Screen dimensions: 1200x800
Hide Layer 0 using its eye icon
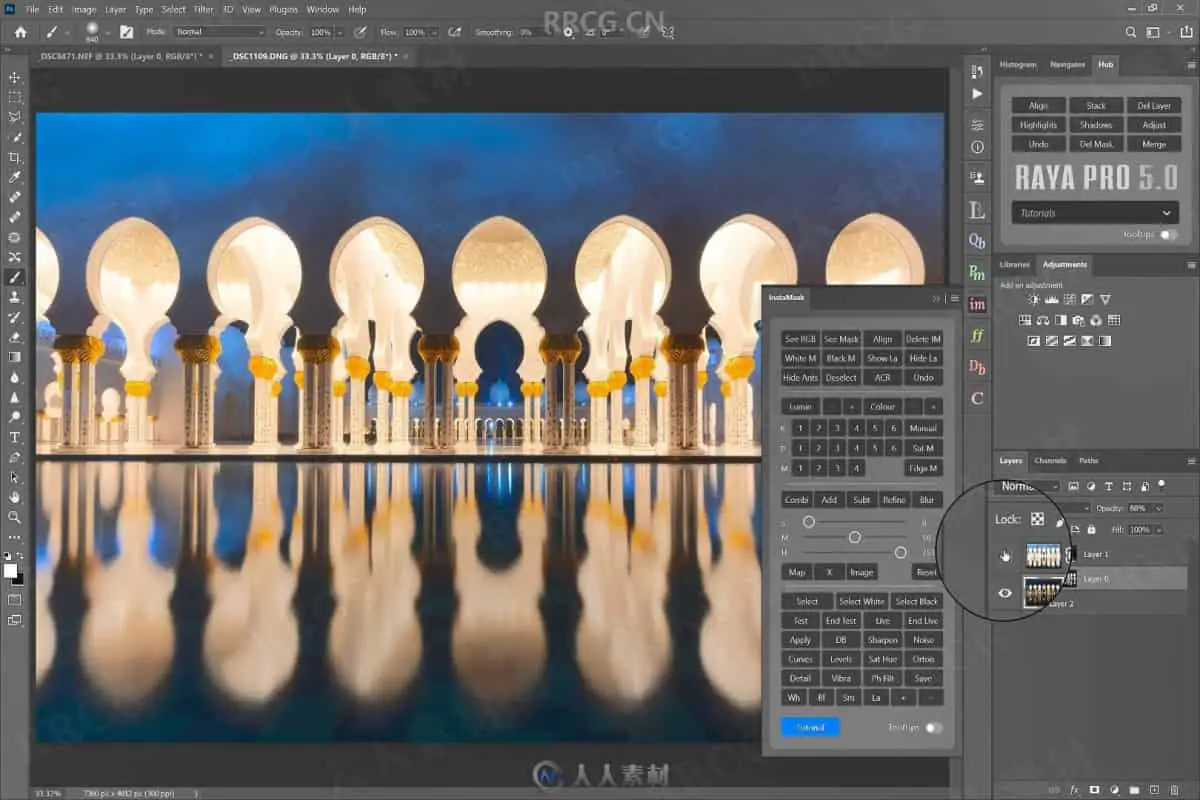[1005, 593]
